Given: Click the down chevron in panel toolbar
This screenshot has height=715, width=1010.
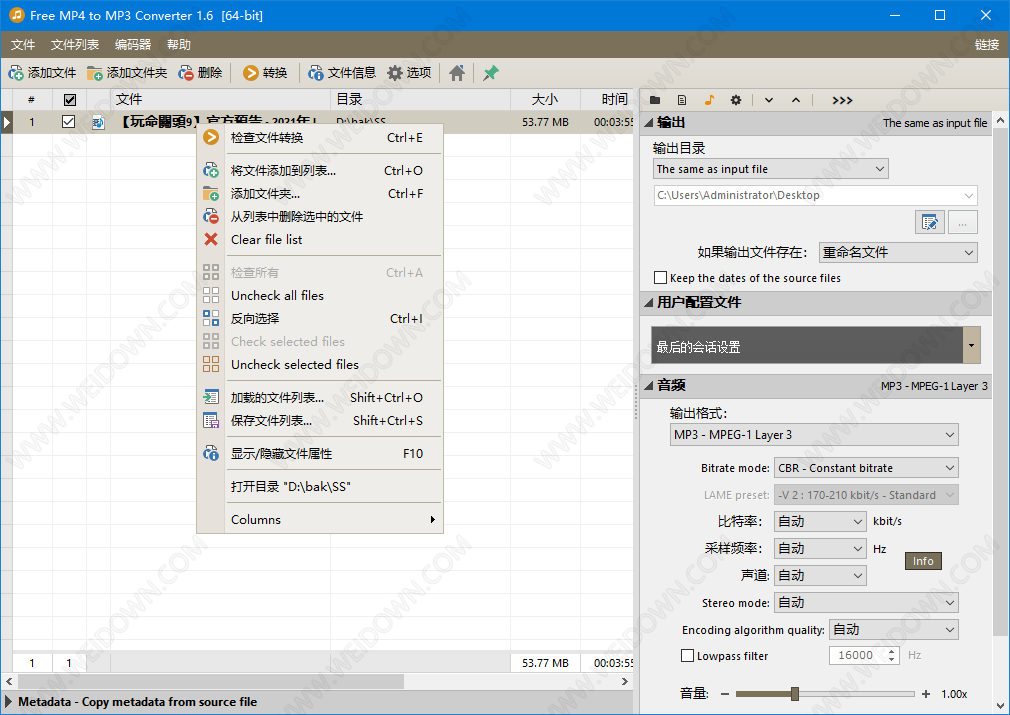Looking at the screenshot, I should click(768, 100).
